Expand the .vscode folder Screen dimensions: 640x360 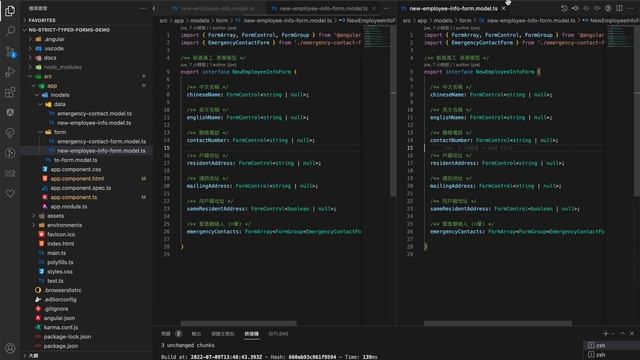point(54,49)
